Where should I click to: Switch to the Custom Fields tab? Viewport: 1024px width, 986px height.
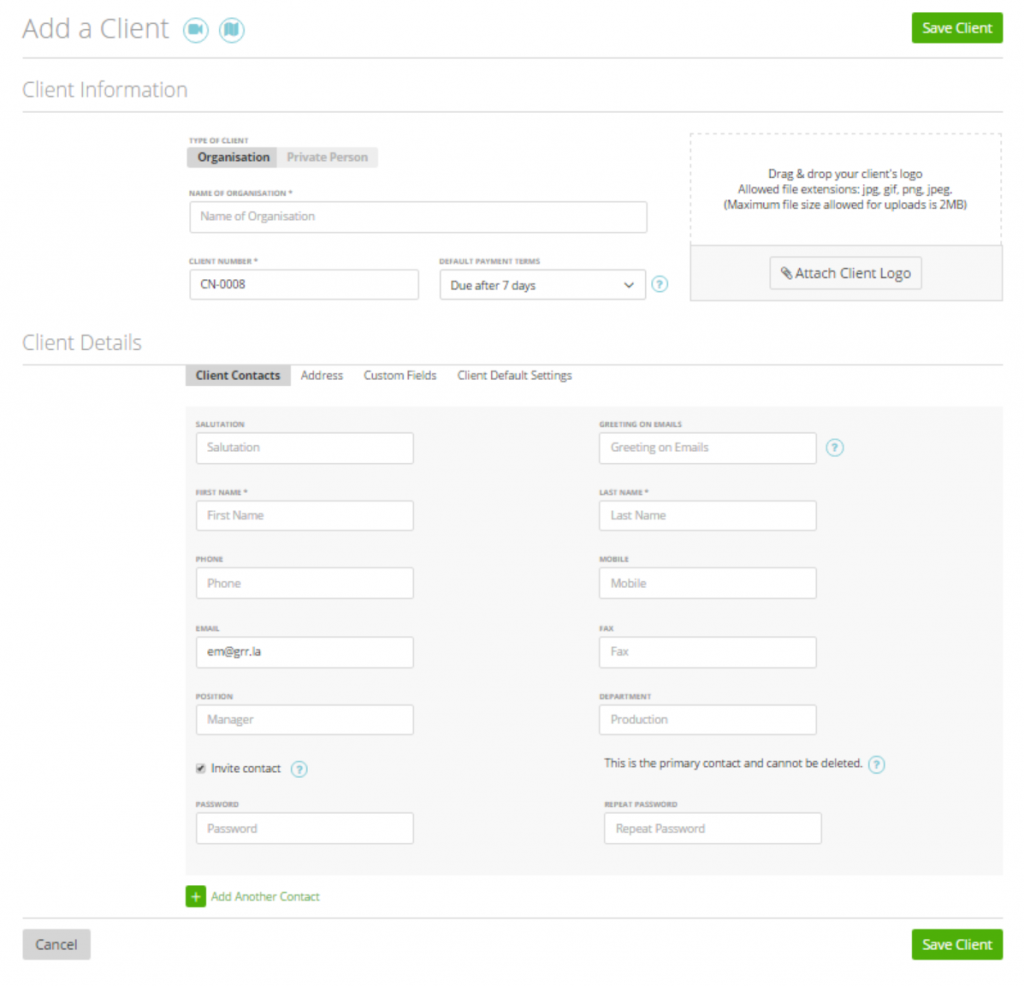pos(400,375)
